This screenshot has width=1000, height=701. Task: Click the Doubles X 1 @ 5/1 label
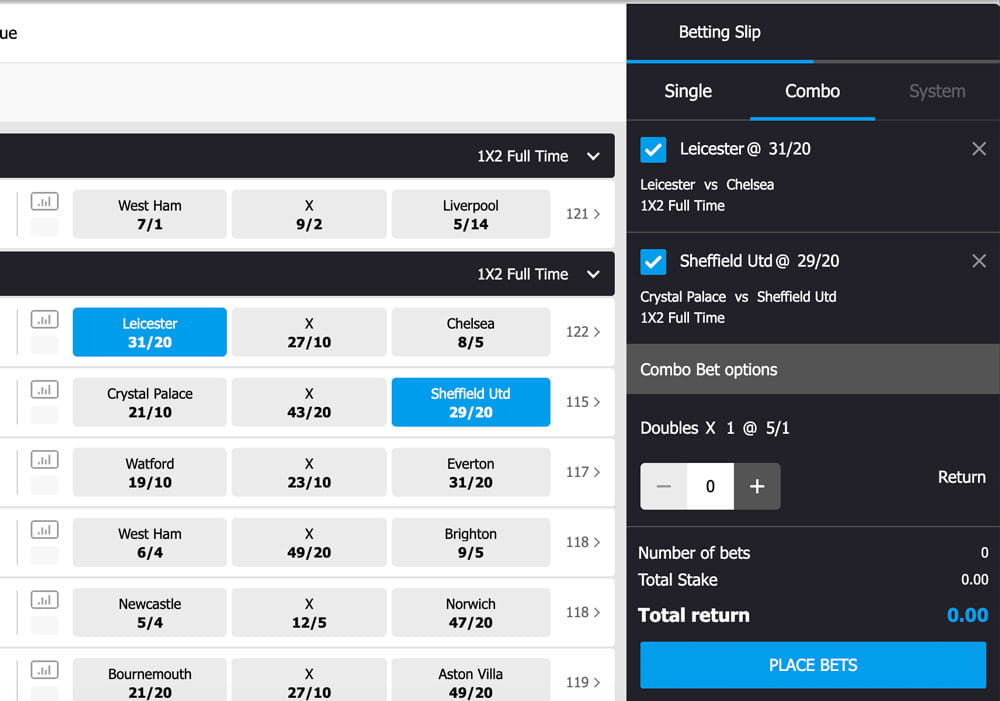[715, 428]
